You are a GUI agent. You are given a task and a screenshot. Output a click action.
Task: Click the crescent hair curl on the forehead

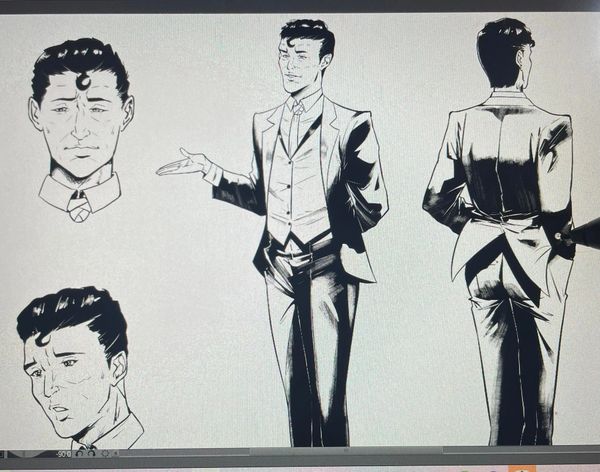(82, 80)
